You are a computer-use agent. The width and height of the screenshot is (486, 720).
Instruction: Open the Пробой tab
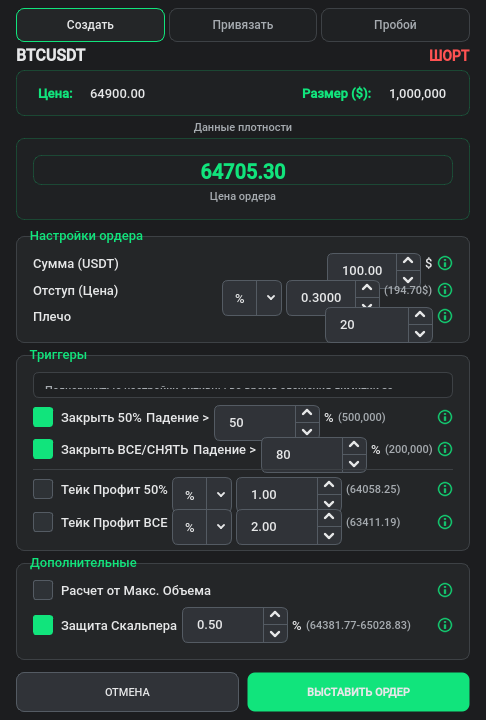pyautogui.click(x=395, y=25)
